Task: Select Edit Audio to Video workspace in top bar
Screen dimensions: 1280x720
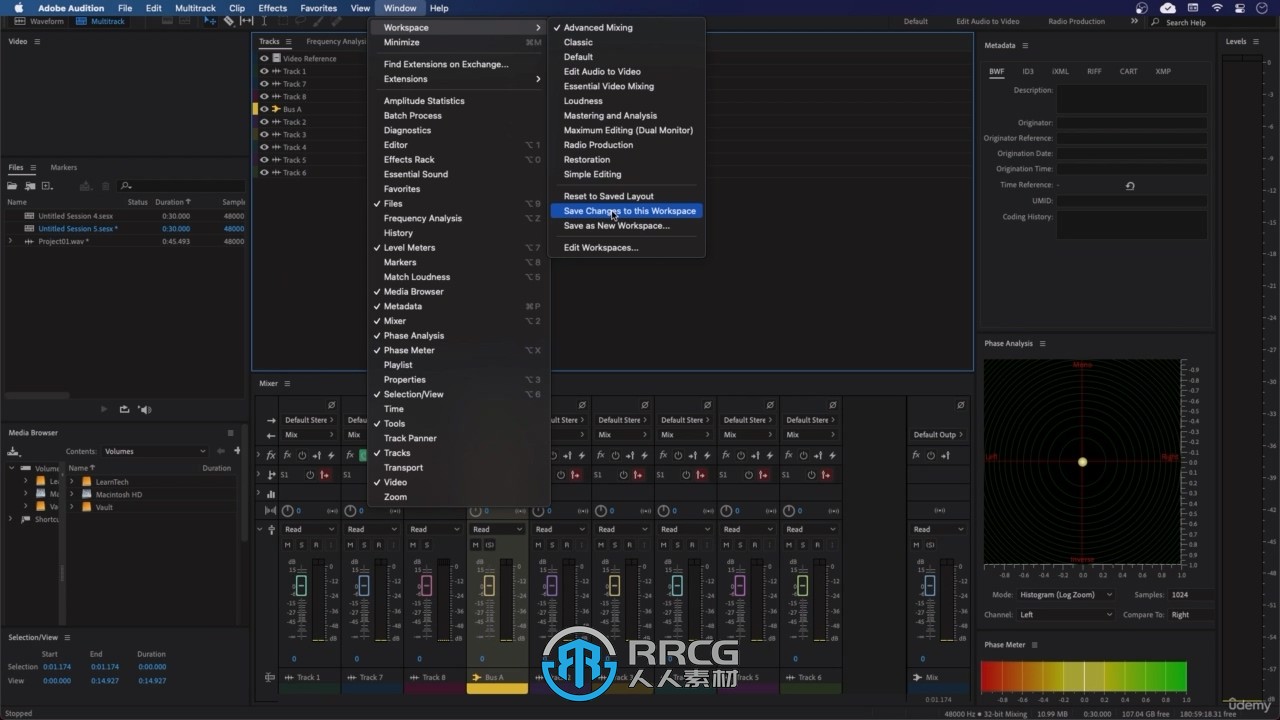Action: coord(987,21)
